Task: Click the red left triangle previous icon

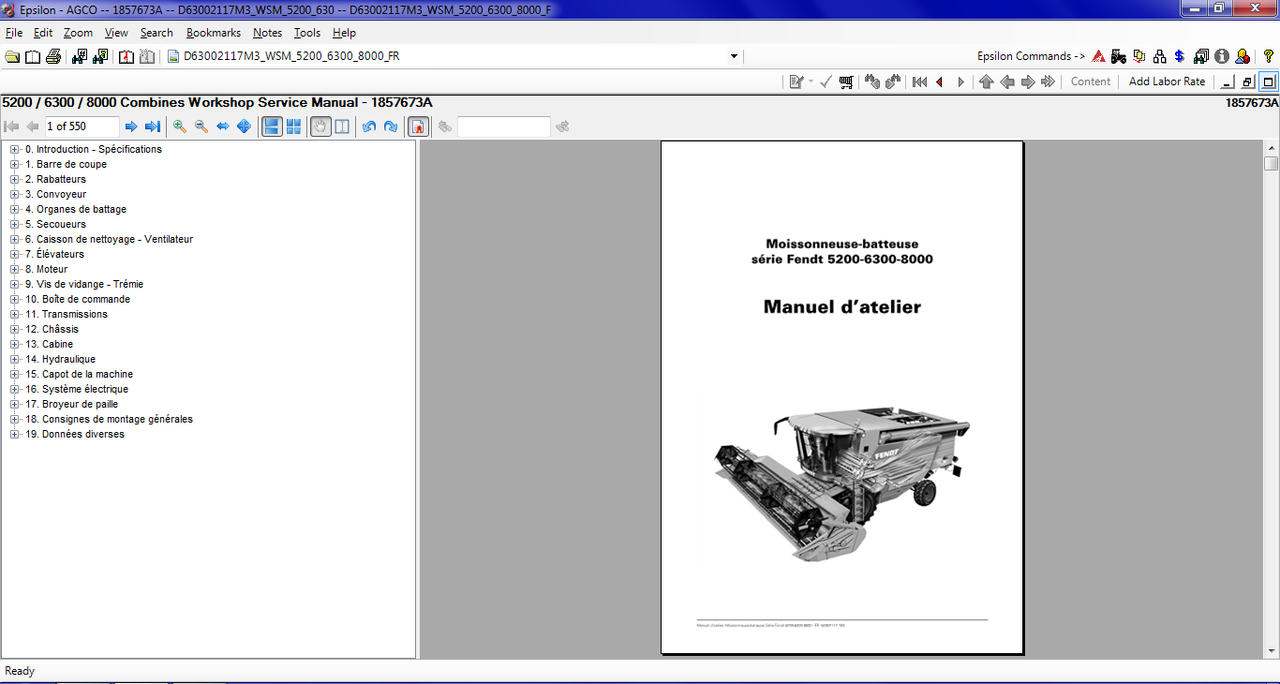Action: pos(940,82)
